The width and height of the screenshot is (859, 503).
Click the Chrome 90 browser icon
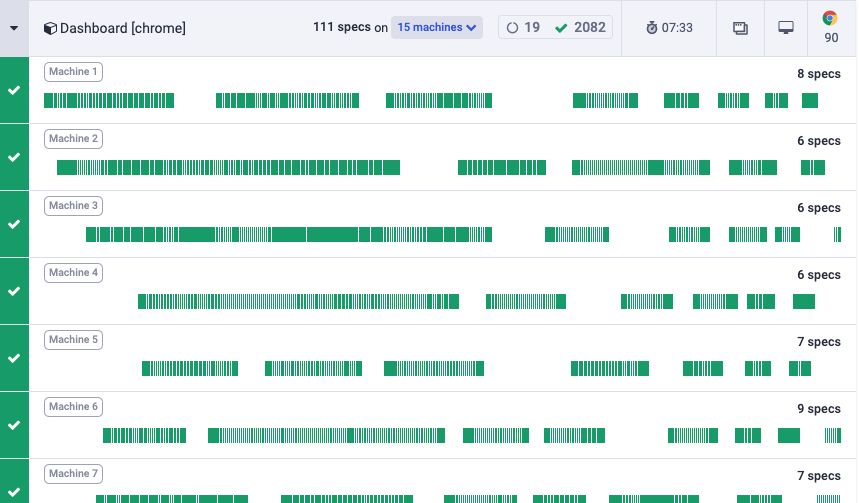(x=831, y=20)
